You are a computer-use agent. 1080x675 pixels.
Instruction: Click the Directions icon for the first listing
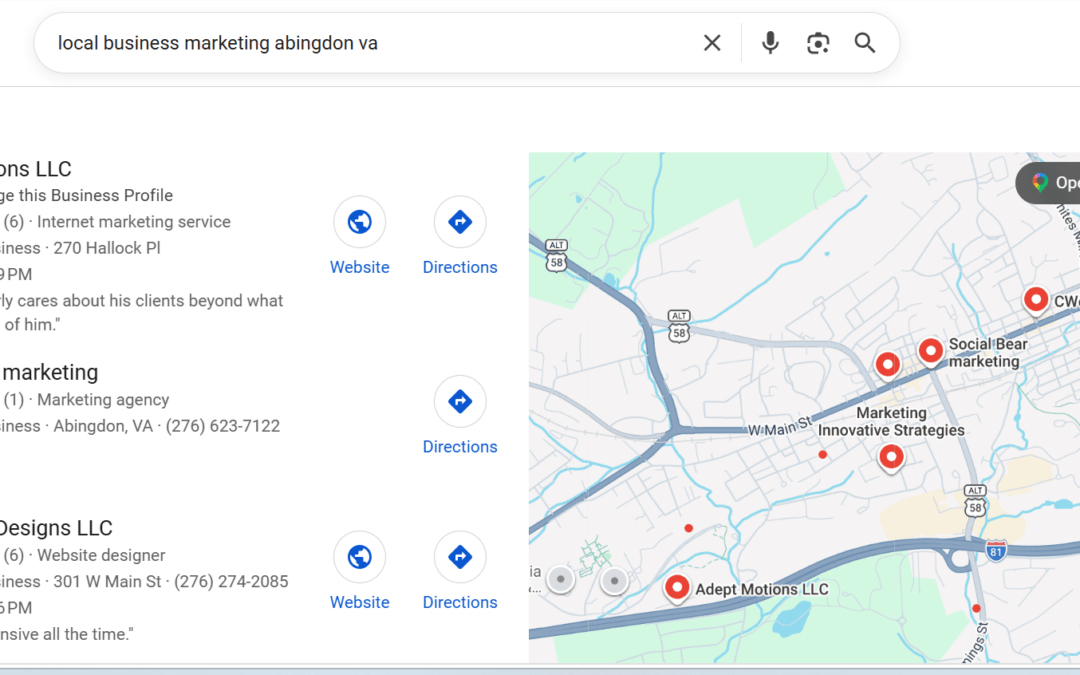pos(459,222)
